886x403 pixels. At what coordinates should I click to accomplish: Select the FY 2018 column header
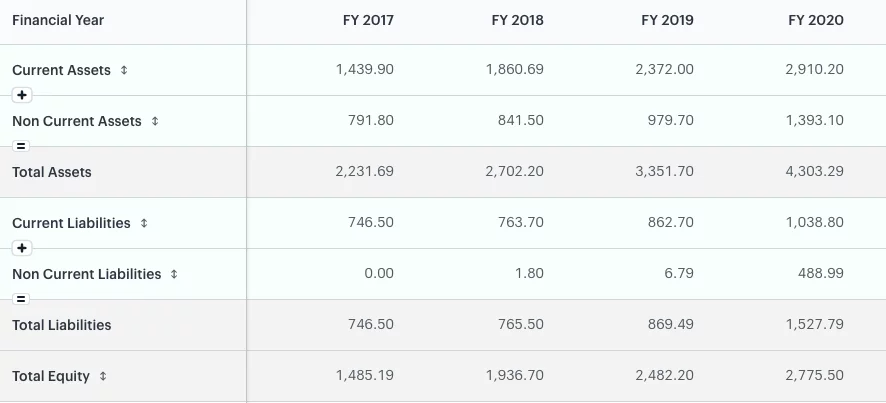coord(517,20)
